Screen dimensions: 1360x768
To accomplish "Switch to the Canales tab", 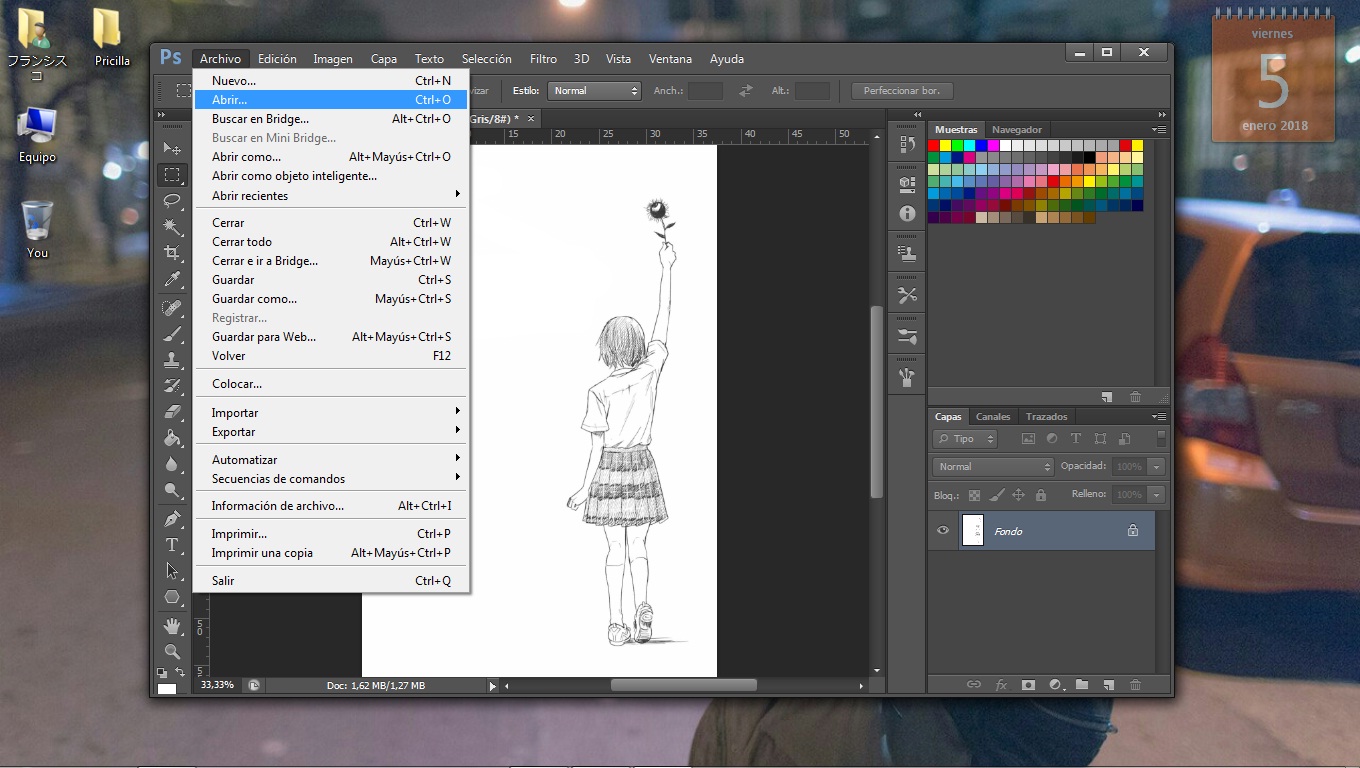I will coord(993,417).
